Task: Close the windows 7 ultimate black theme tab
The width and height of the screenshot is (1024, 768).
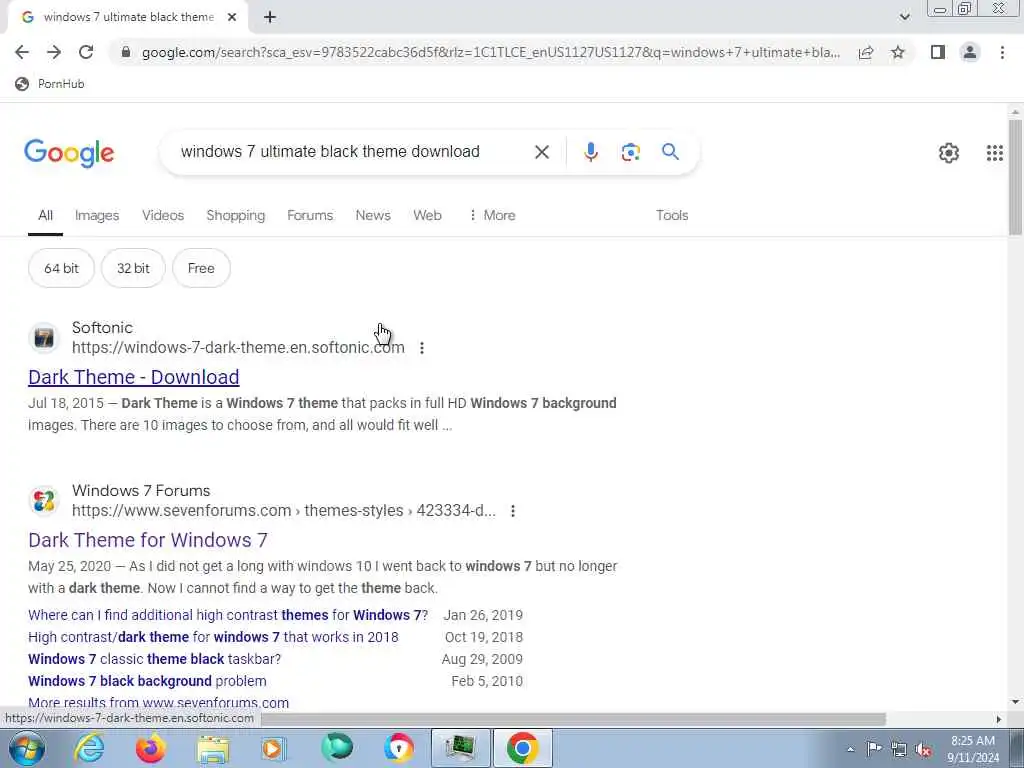Action: click(232, 18)
